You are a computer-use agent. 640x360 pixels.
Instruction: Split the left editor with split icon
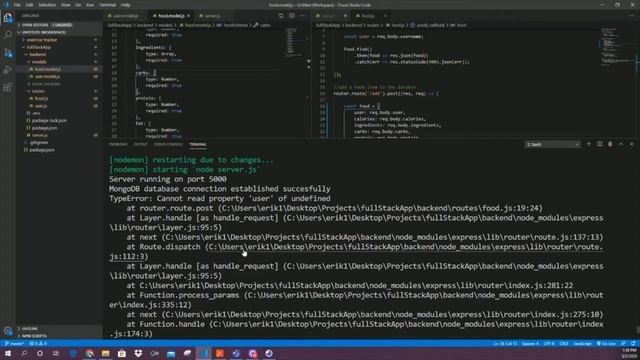[292, 16]
